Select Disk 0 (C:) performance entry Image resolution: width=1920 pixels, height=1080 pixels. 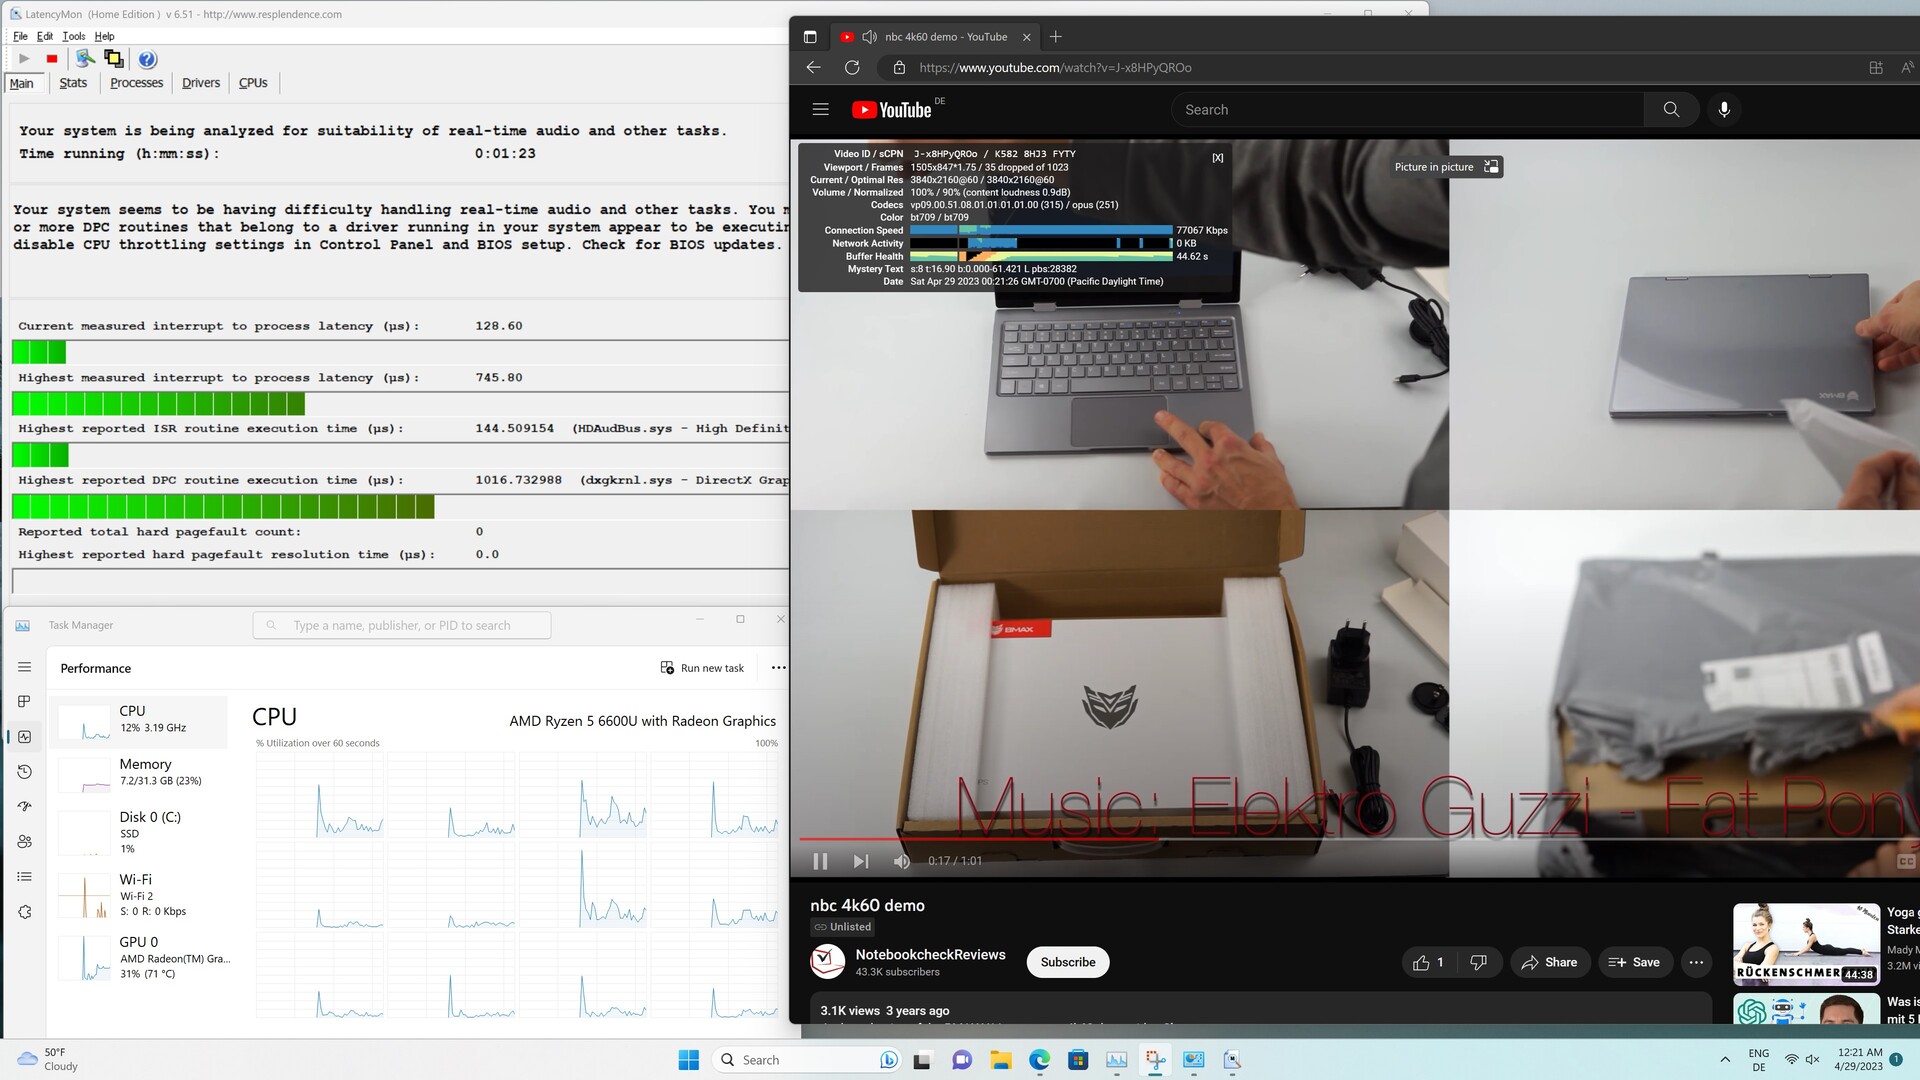tap(140, 832)
